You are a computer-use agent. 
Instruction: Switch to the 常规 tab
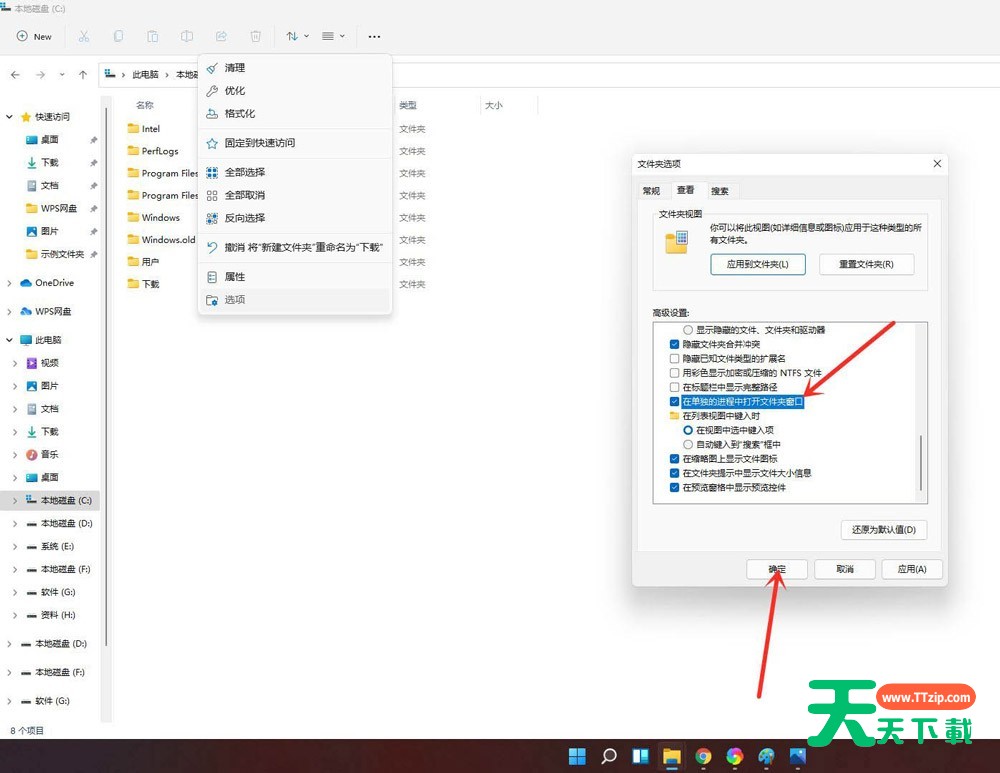651,191
